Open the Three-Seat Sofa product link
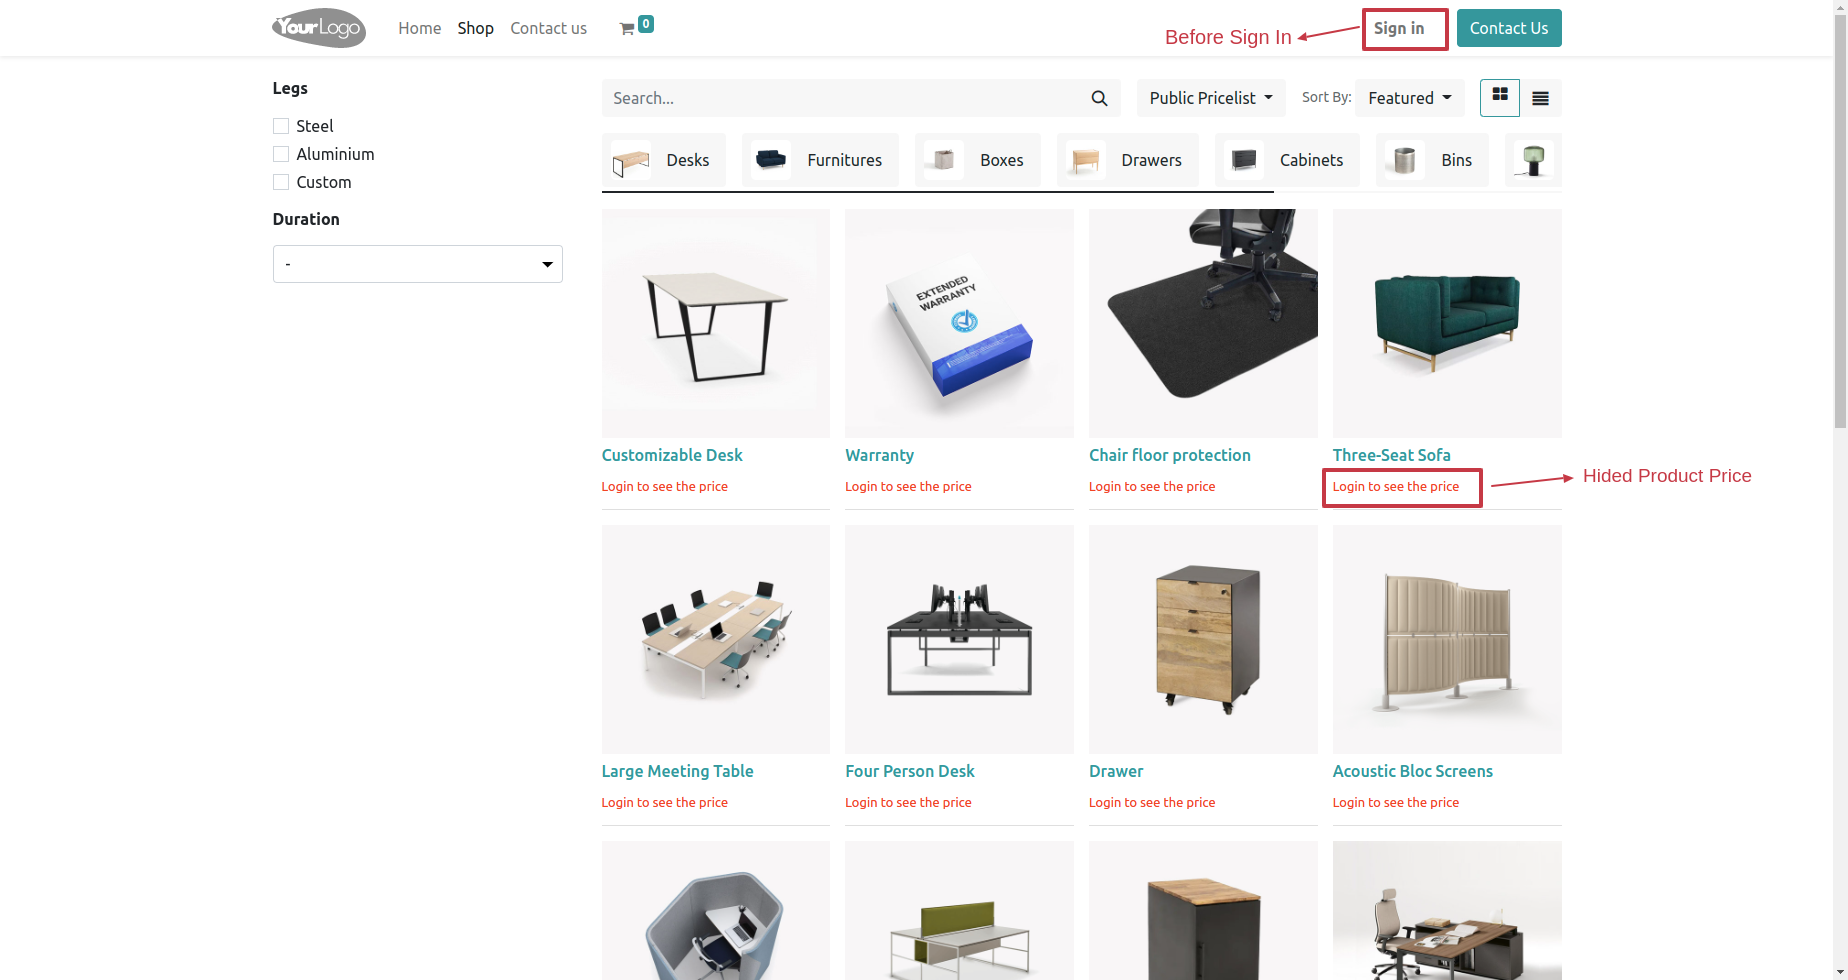1848x980 pixels. [1392, 455]
